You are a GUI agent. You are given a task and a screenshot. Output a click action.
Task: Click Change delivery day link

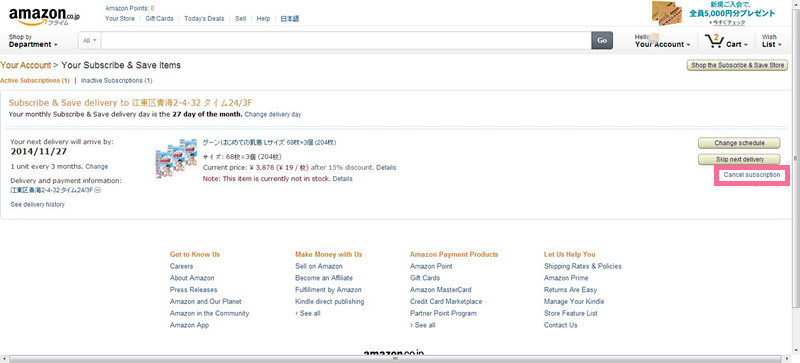273,114
